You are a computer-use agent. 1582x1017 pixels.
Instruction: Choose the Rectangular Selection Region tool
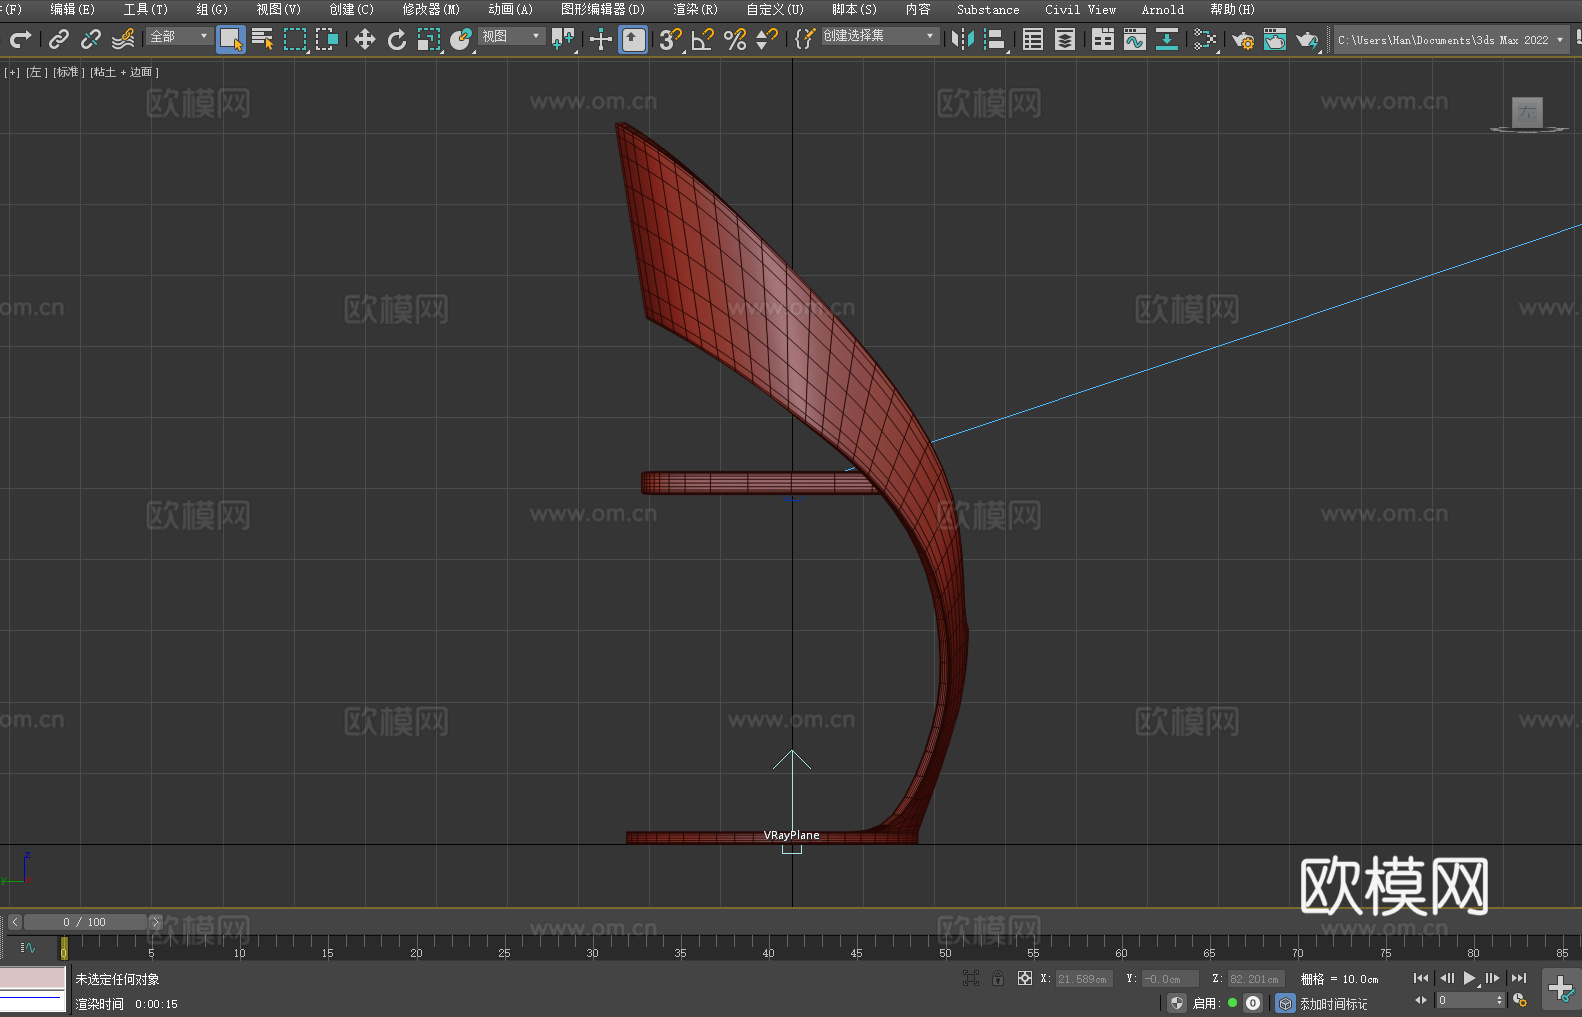coord(295,39)
